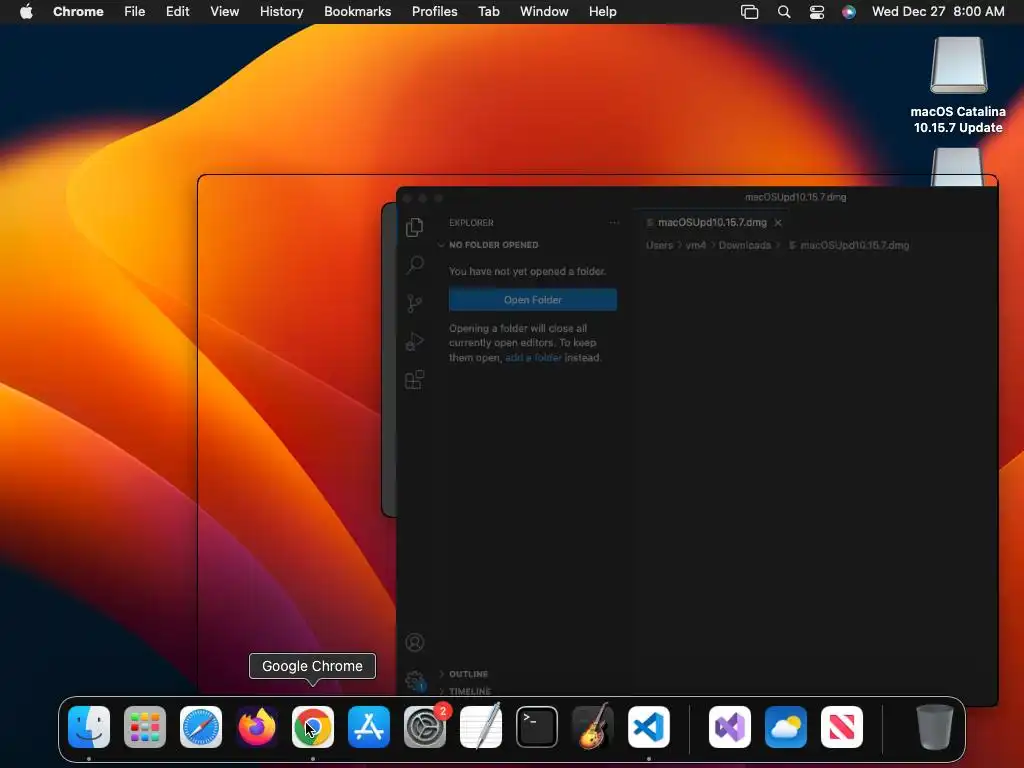
Task: Click the 'add a folder' link
Action: (x=533, y=357)
